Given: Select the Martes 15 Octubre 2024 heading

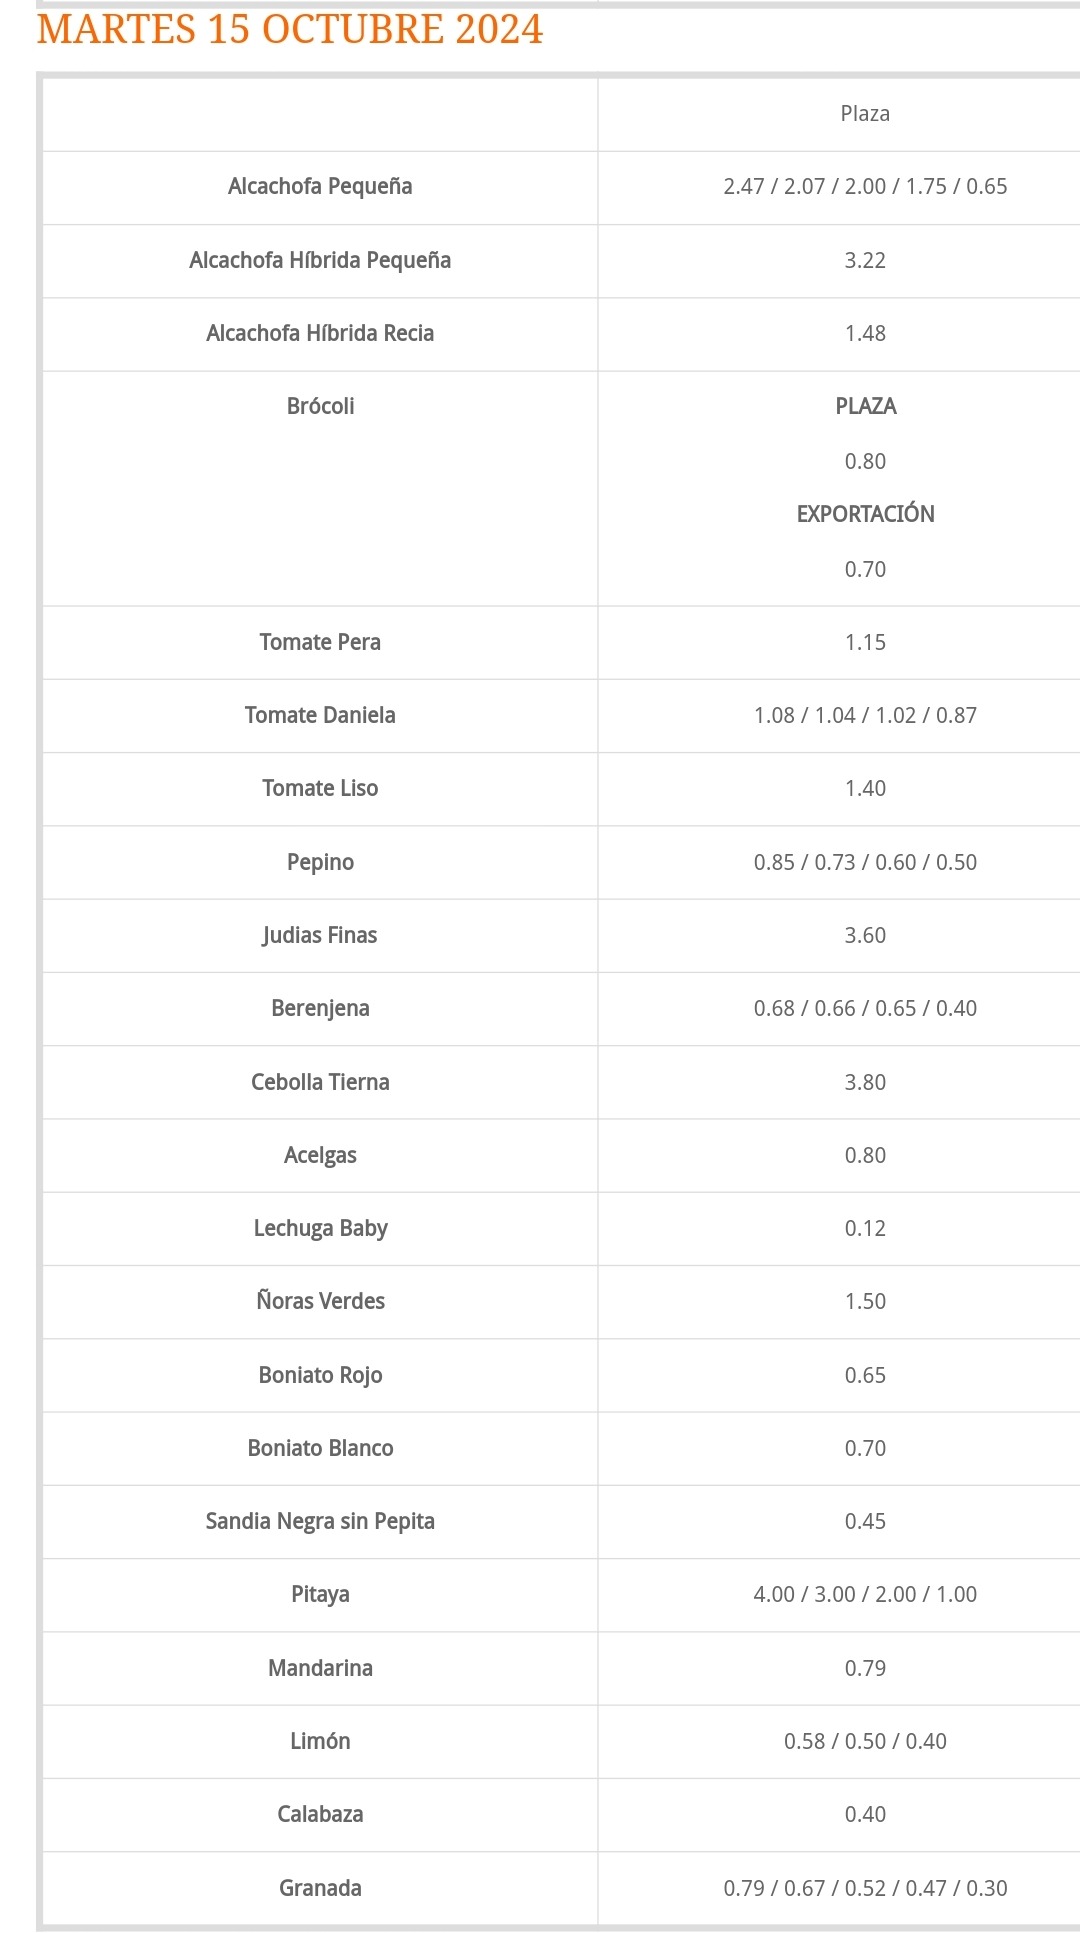Looking at the screenshot, I should pos(290,30).
